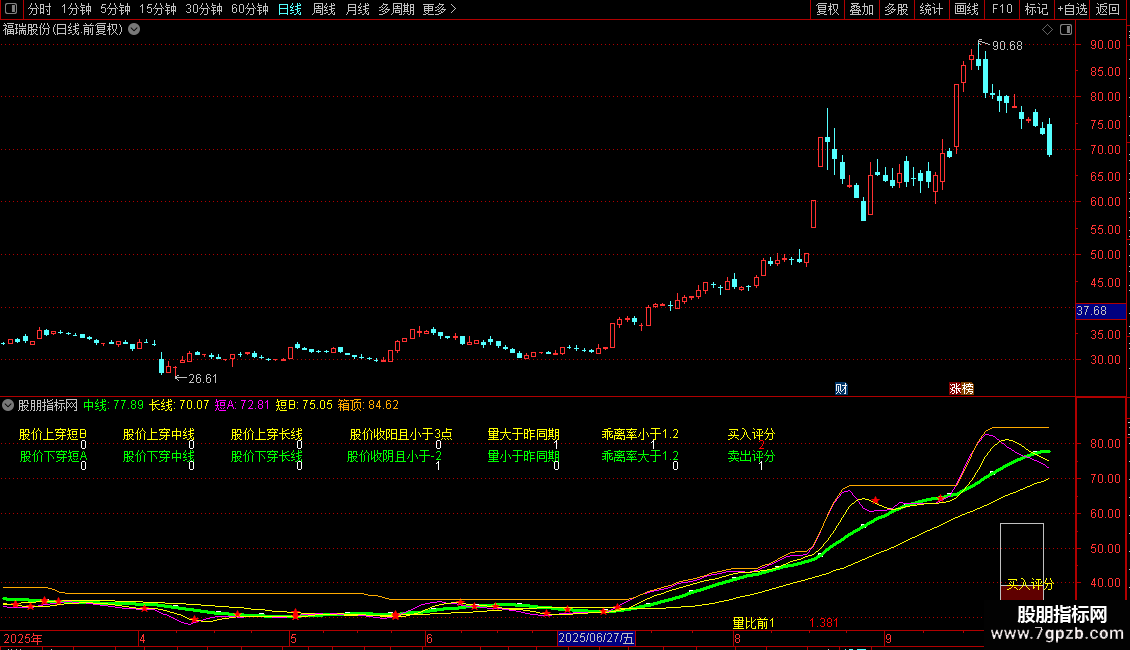The height and width of the screenshot is (650, 1130).
Task: Switch to 周线 weekly chart
Action: (x=324, y=9)
